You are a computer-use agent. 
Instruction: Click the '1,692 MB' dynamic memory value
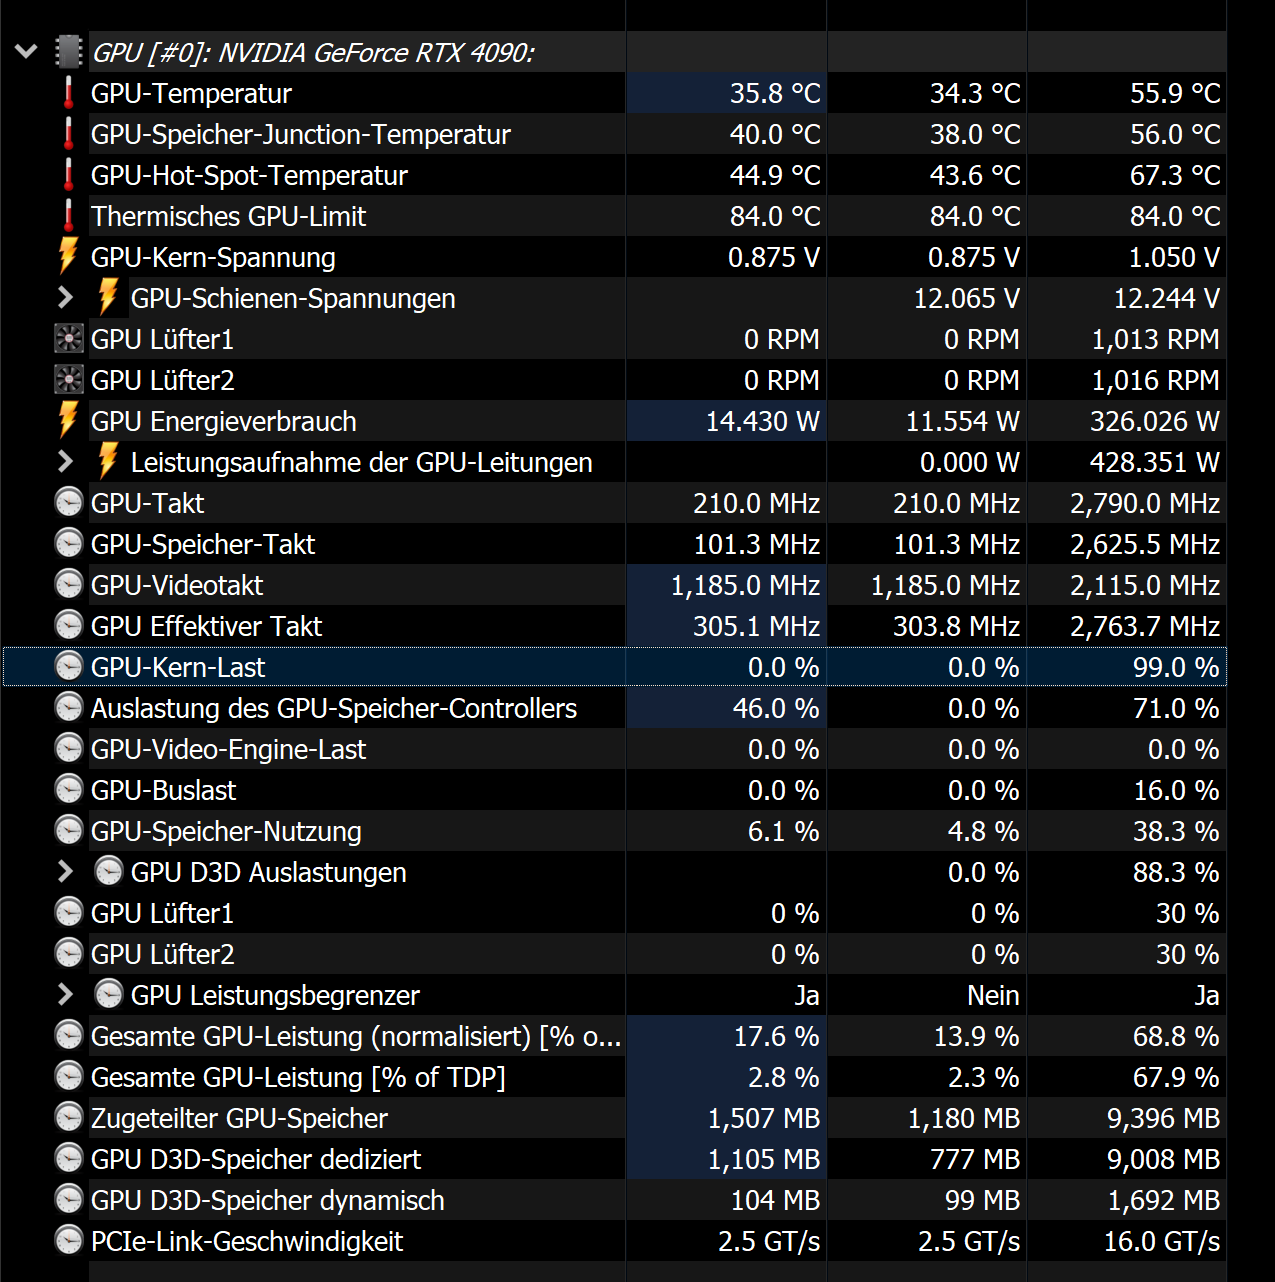point(1163,1200)
